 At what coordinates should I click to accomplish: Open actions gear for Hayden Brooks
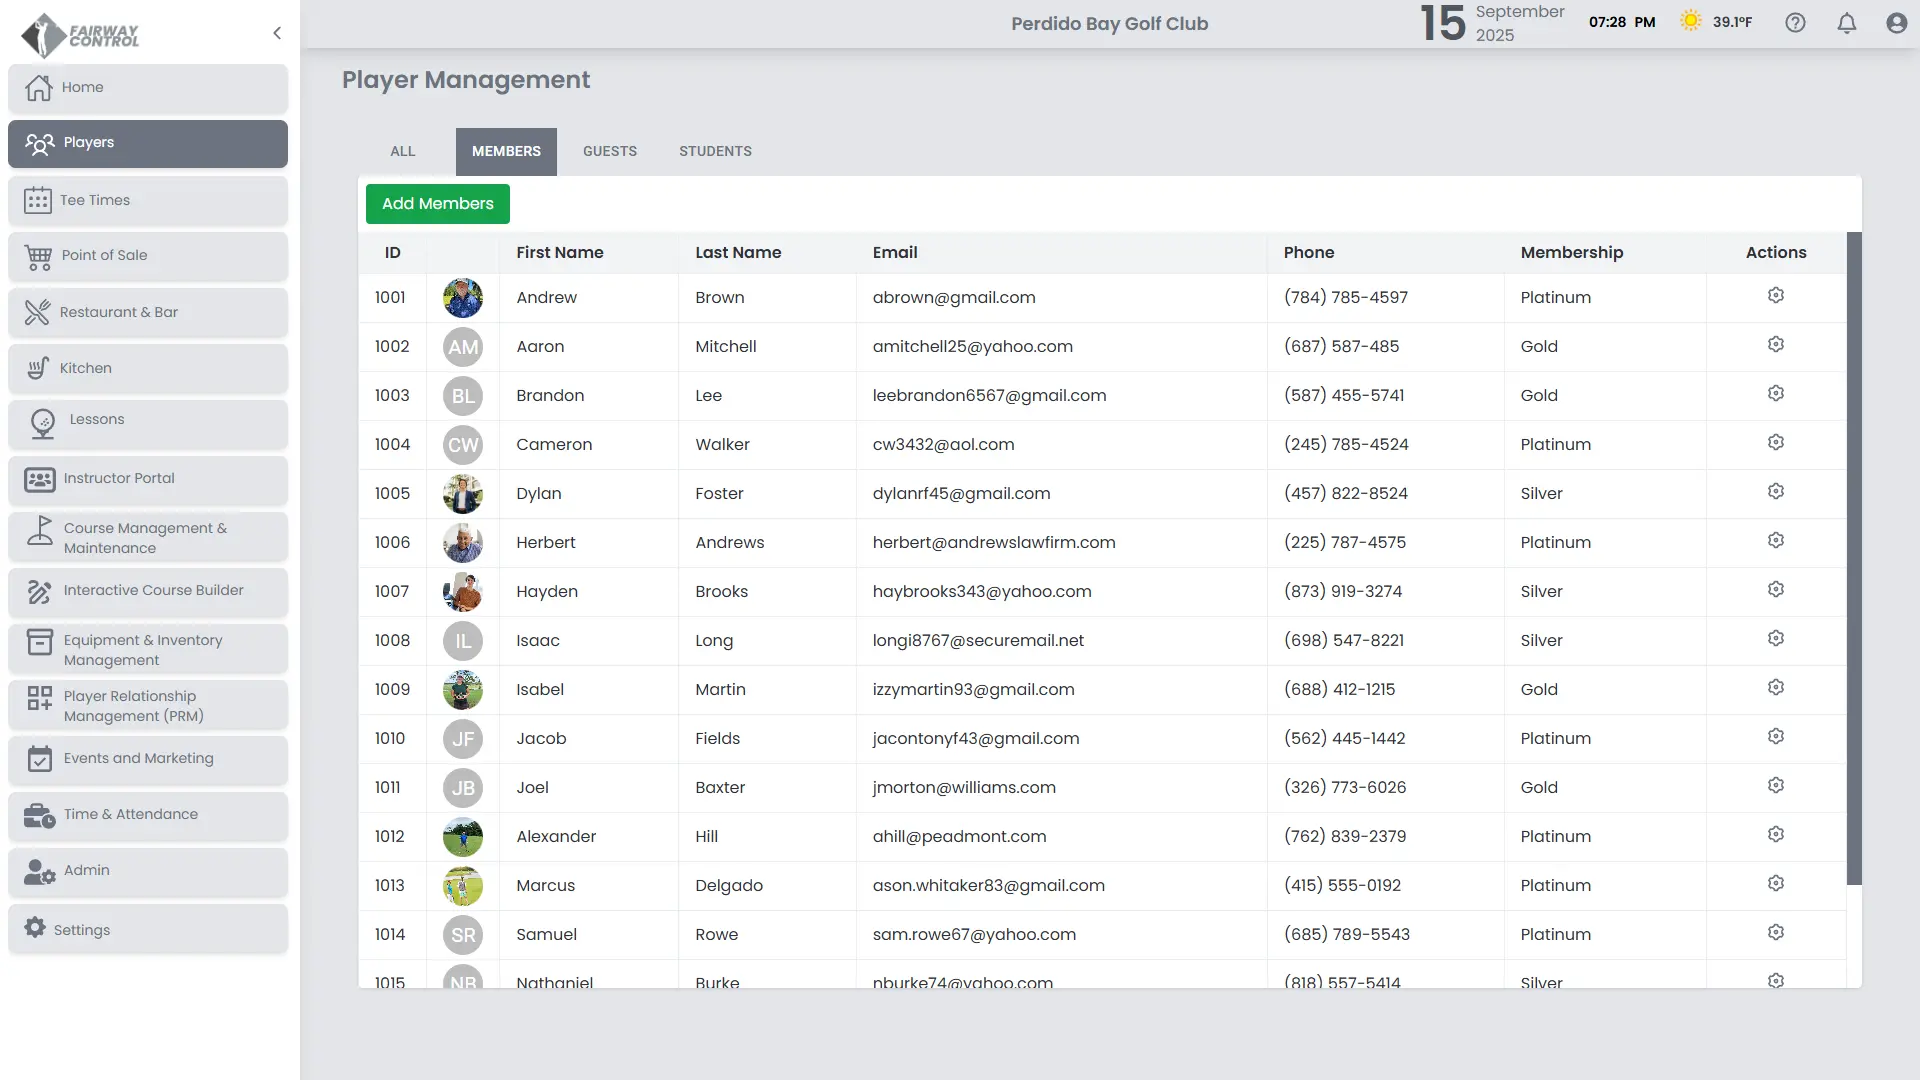coord(1775,590)
